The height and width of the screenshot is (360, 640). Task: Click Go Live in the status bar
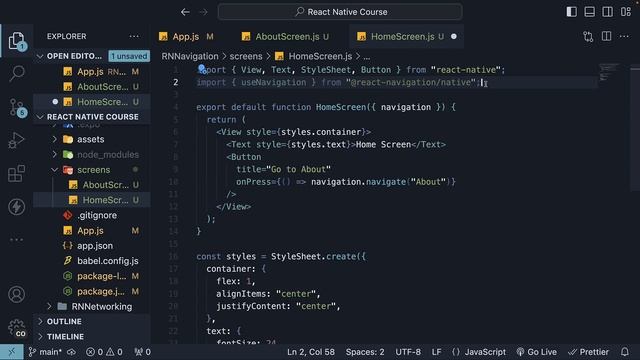click(536, 352)
